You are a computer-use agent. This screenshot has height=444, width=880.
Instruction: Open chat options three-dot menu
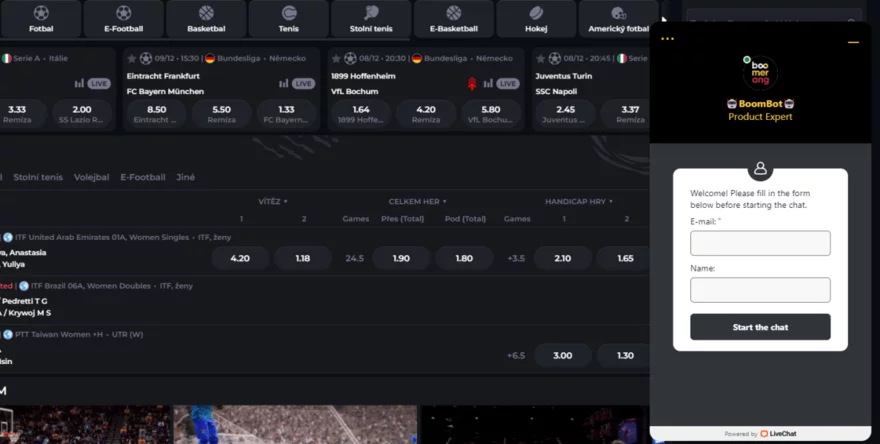[667, 40]
